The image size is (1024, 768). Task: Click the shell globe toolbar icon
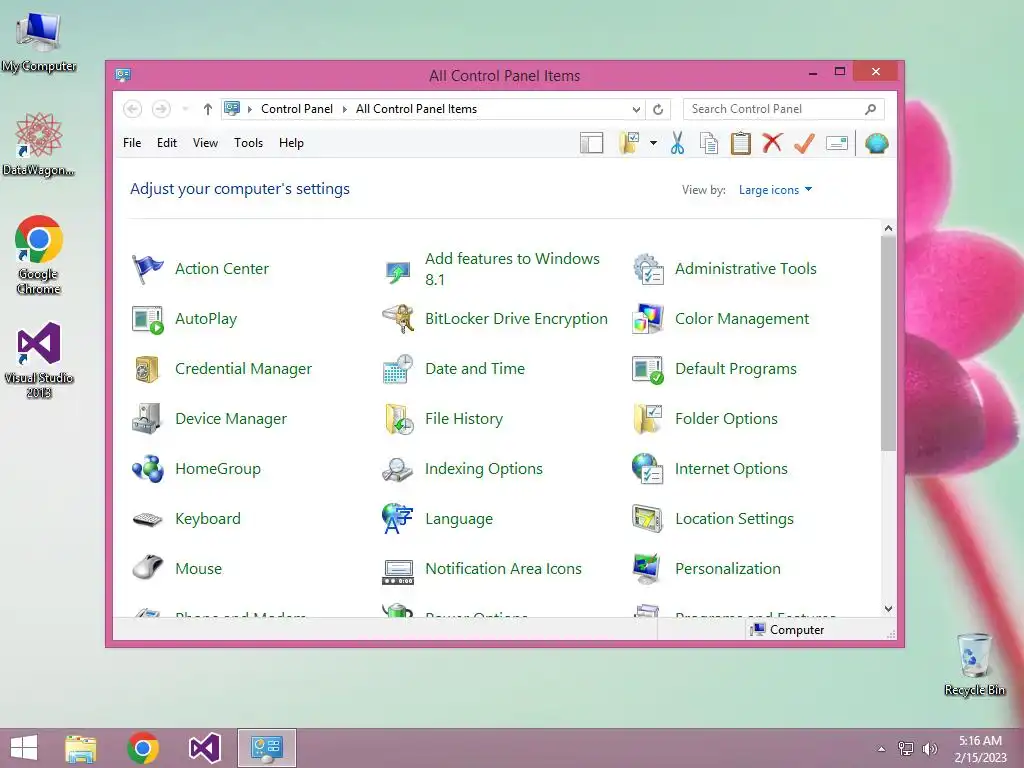[x=876, y=143]
